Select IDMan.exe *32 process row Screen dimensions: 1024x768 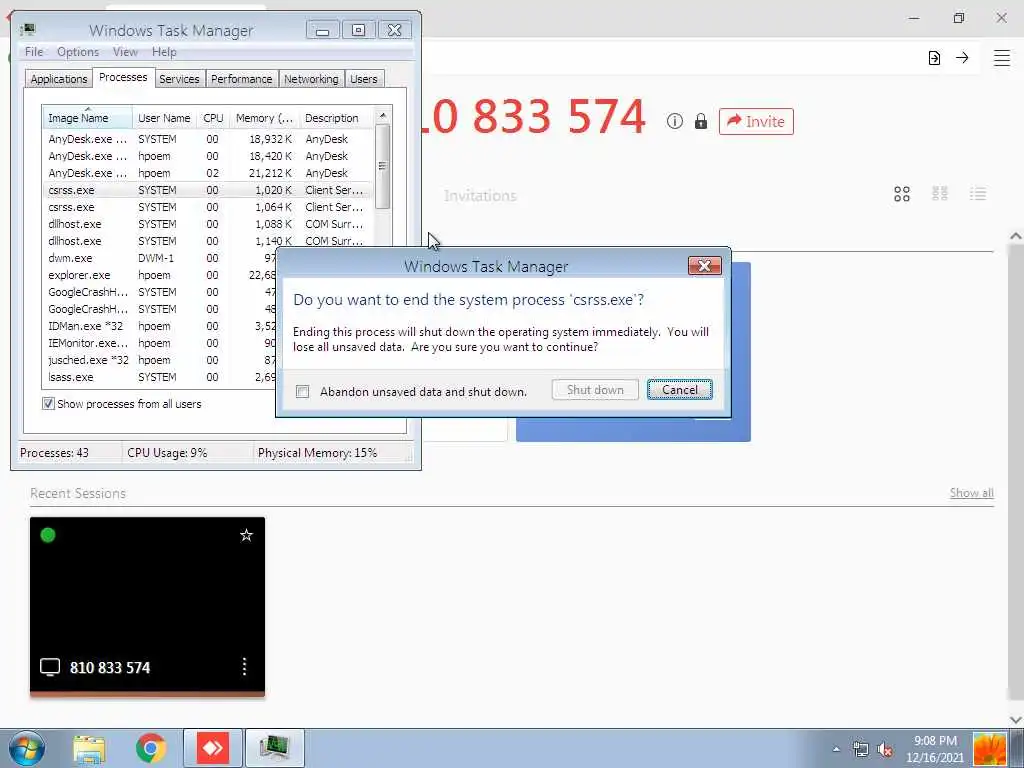click(160, 326)
